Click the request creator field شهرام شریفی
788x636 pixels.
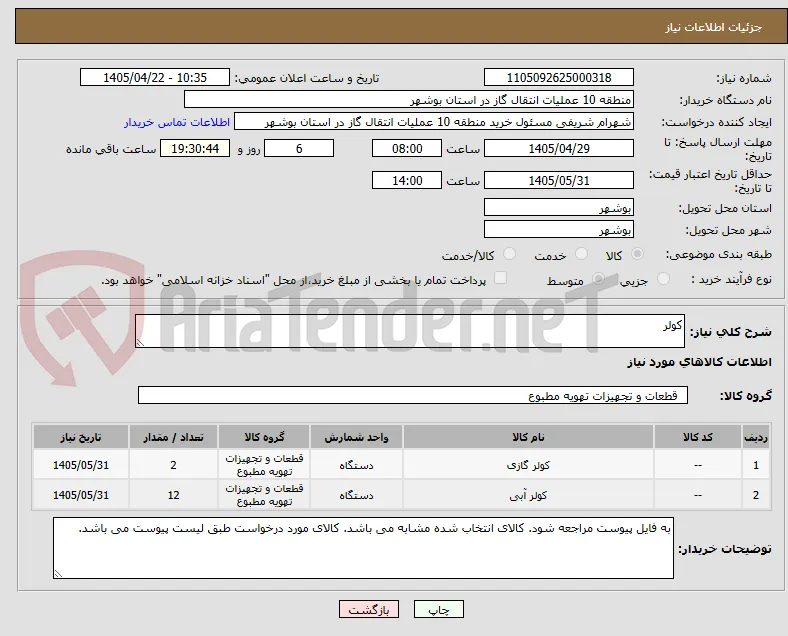point(434,122)
